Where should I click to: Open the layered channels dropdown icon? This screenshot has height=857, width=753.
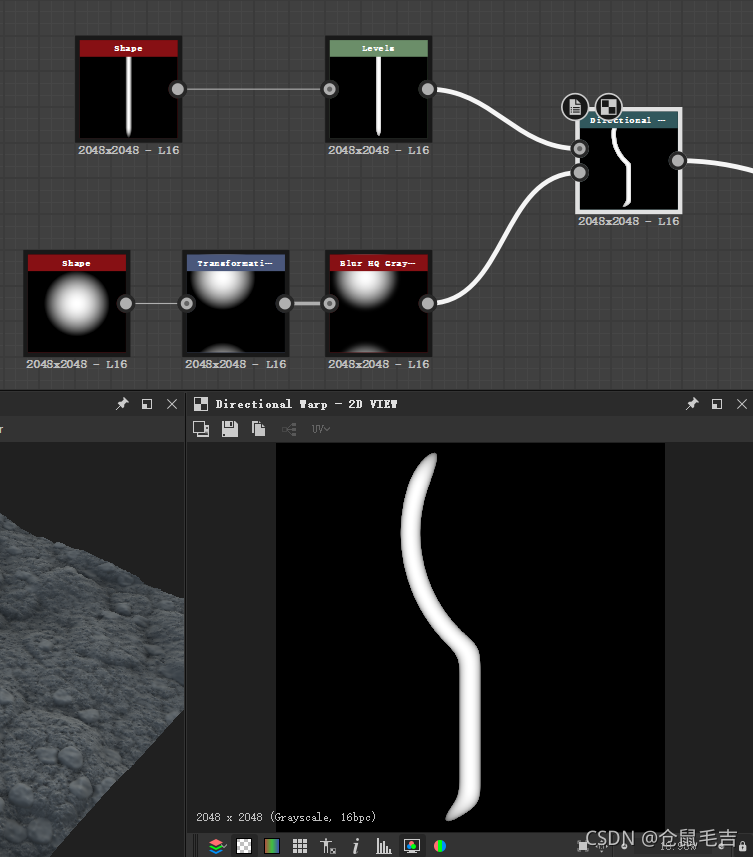click(x=217, y=846)
